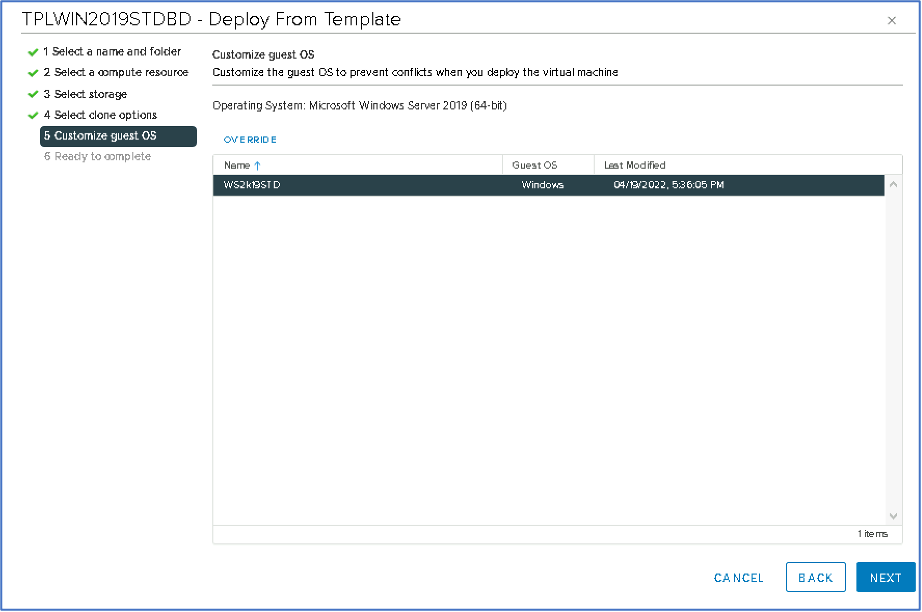Close the Deploy From Template dialog

[x=891, y=20]
